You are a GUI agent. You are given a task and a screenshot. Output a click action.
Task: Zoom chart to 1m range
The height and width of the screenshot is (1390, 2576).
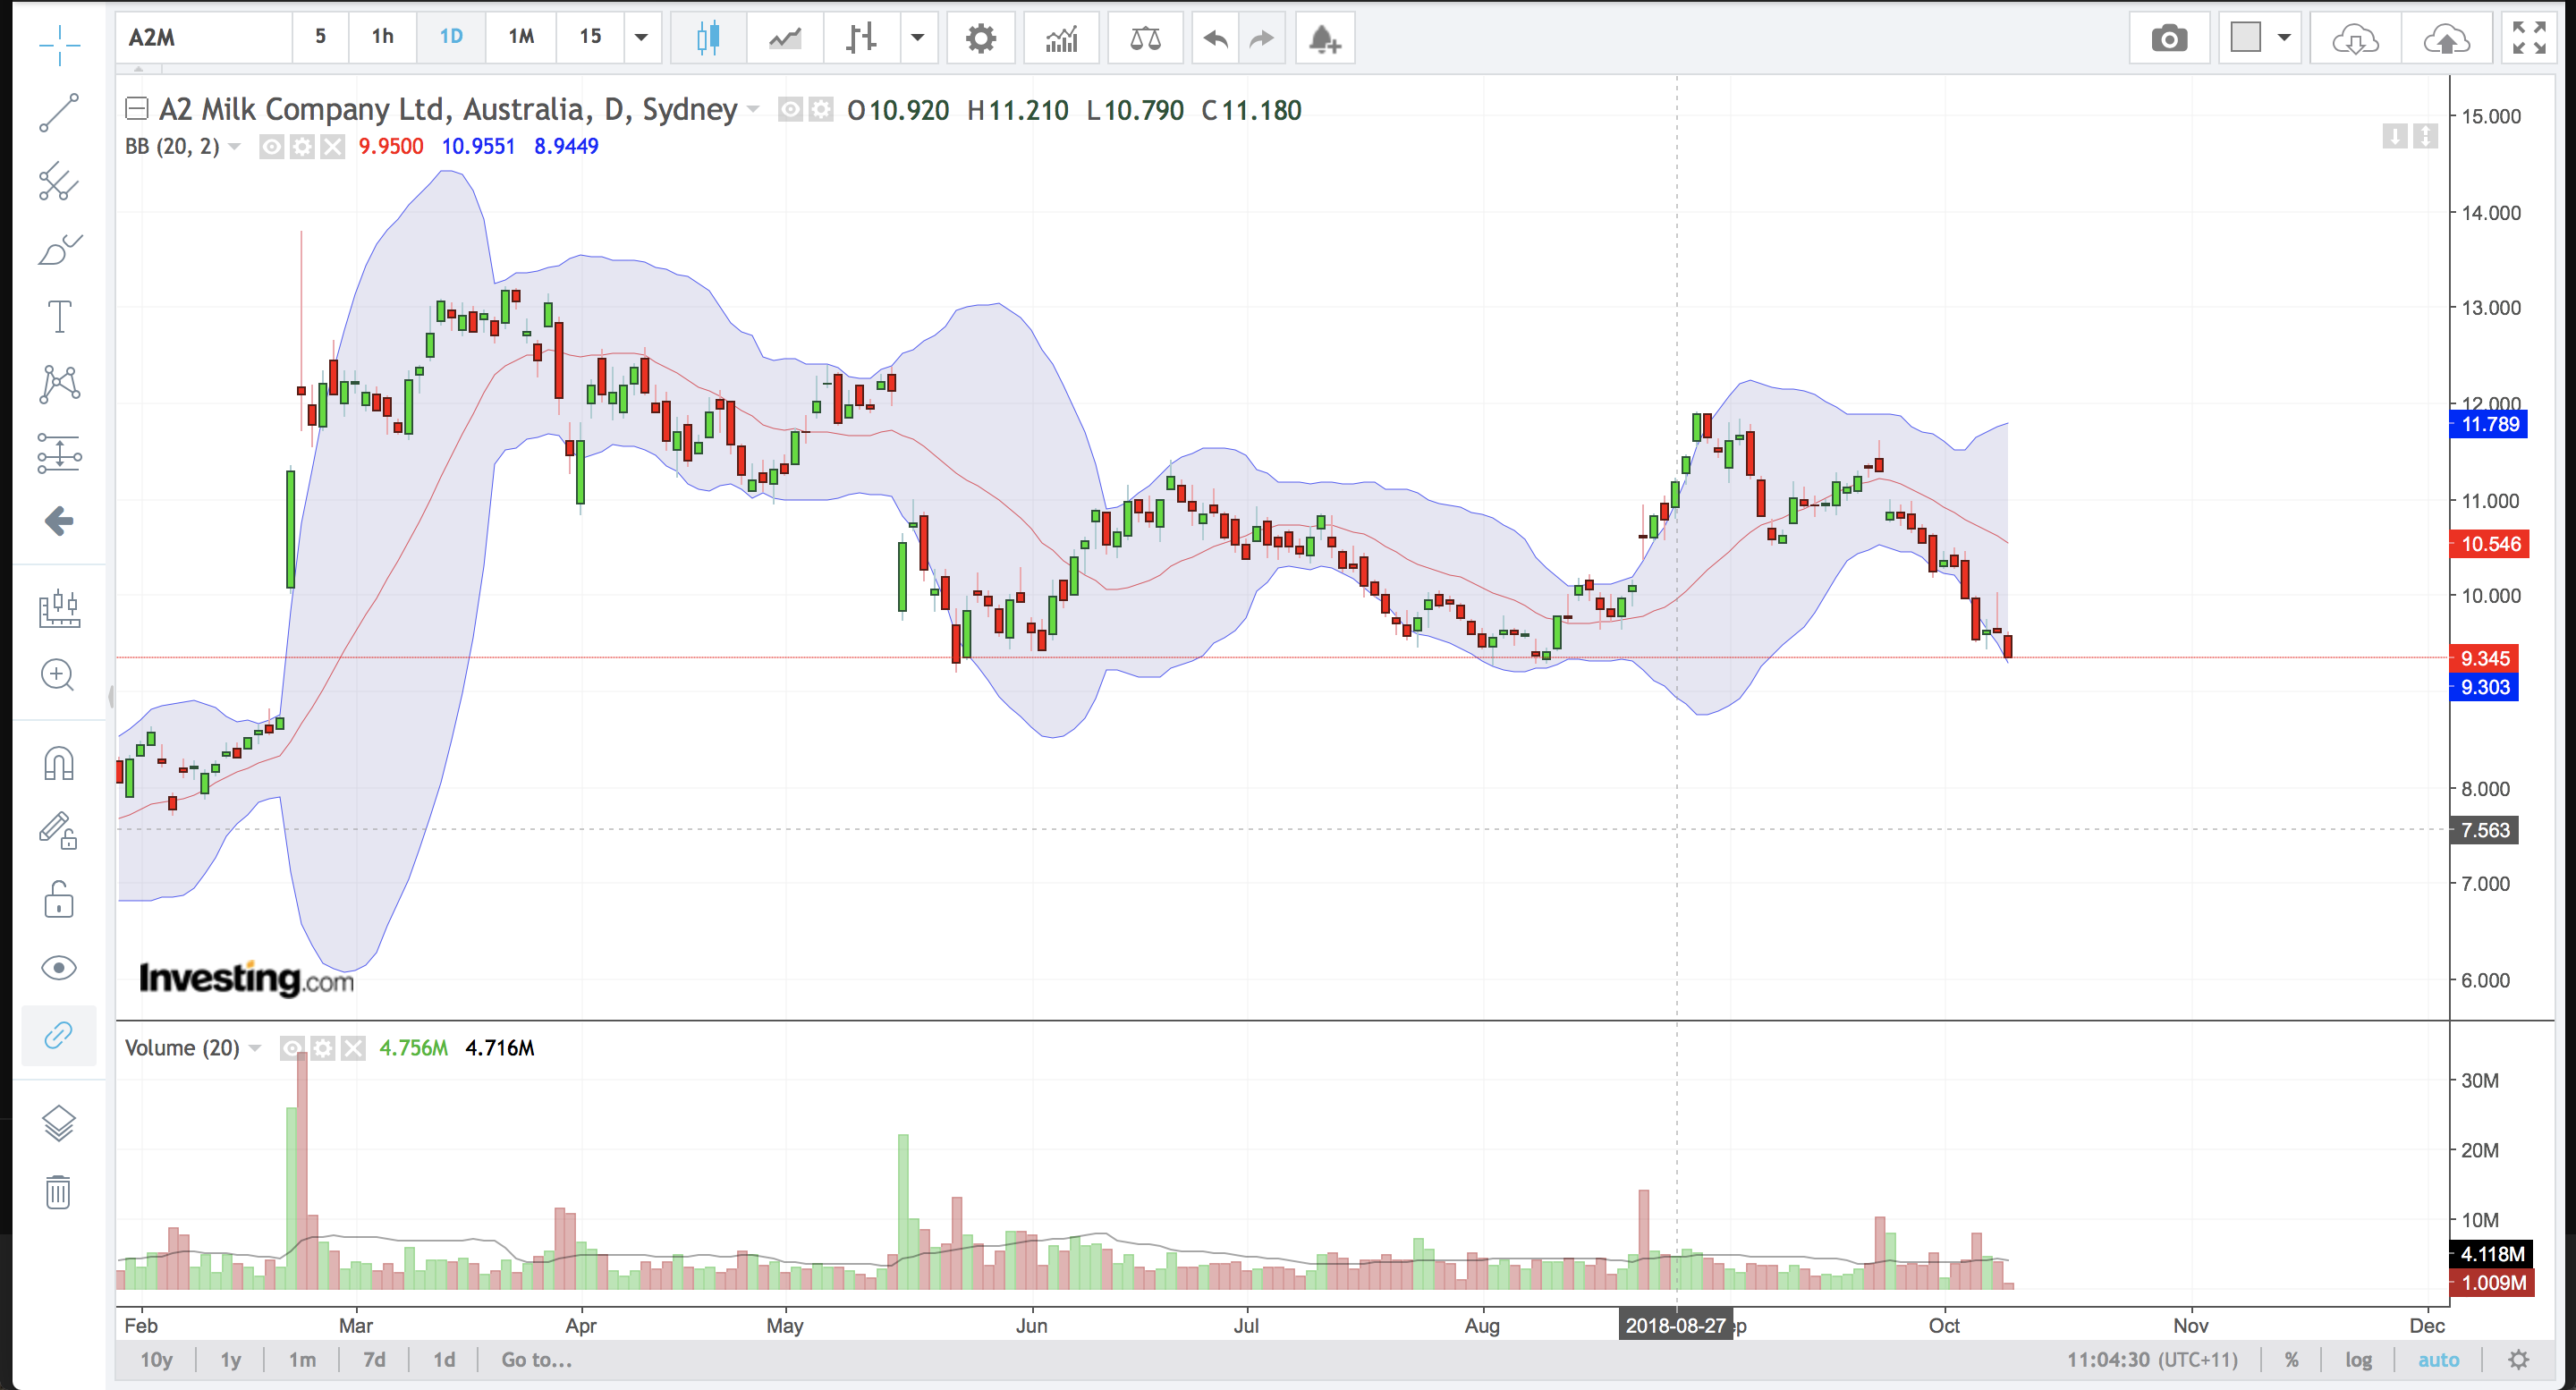click(x=302, y=1360)
